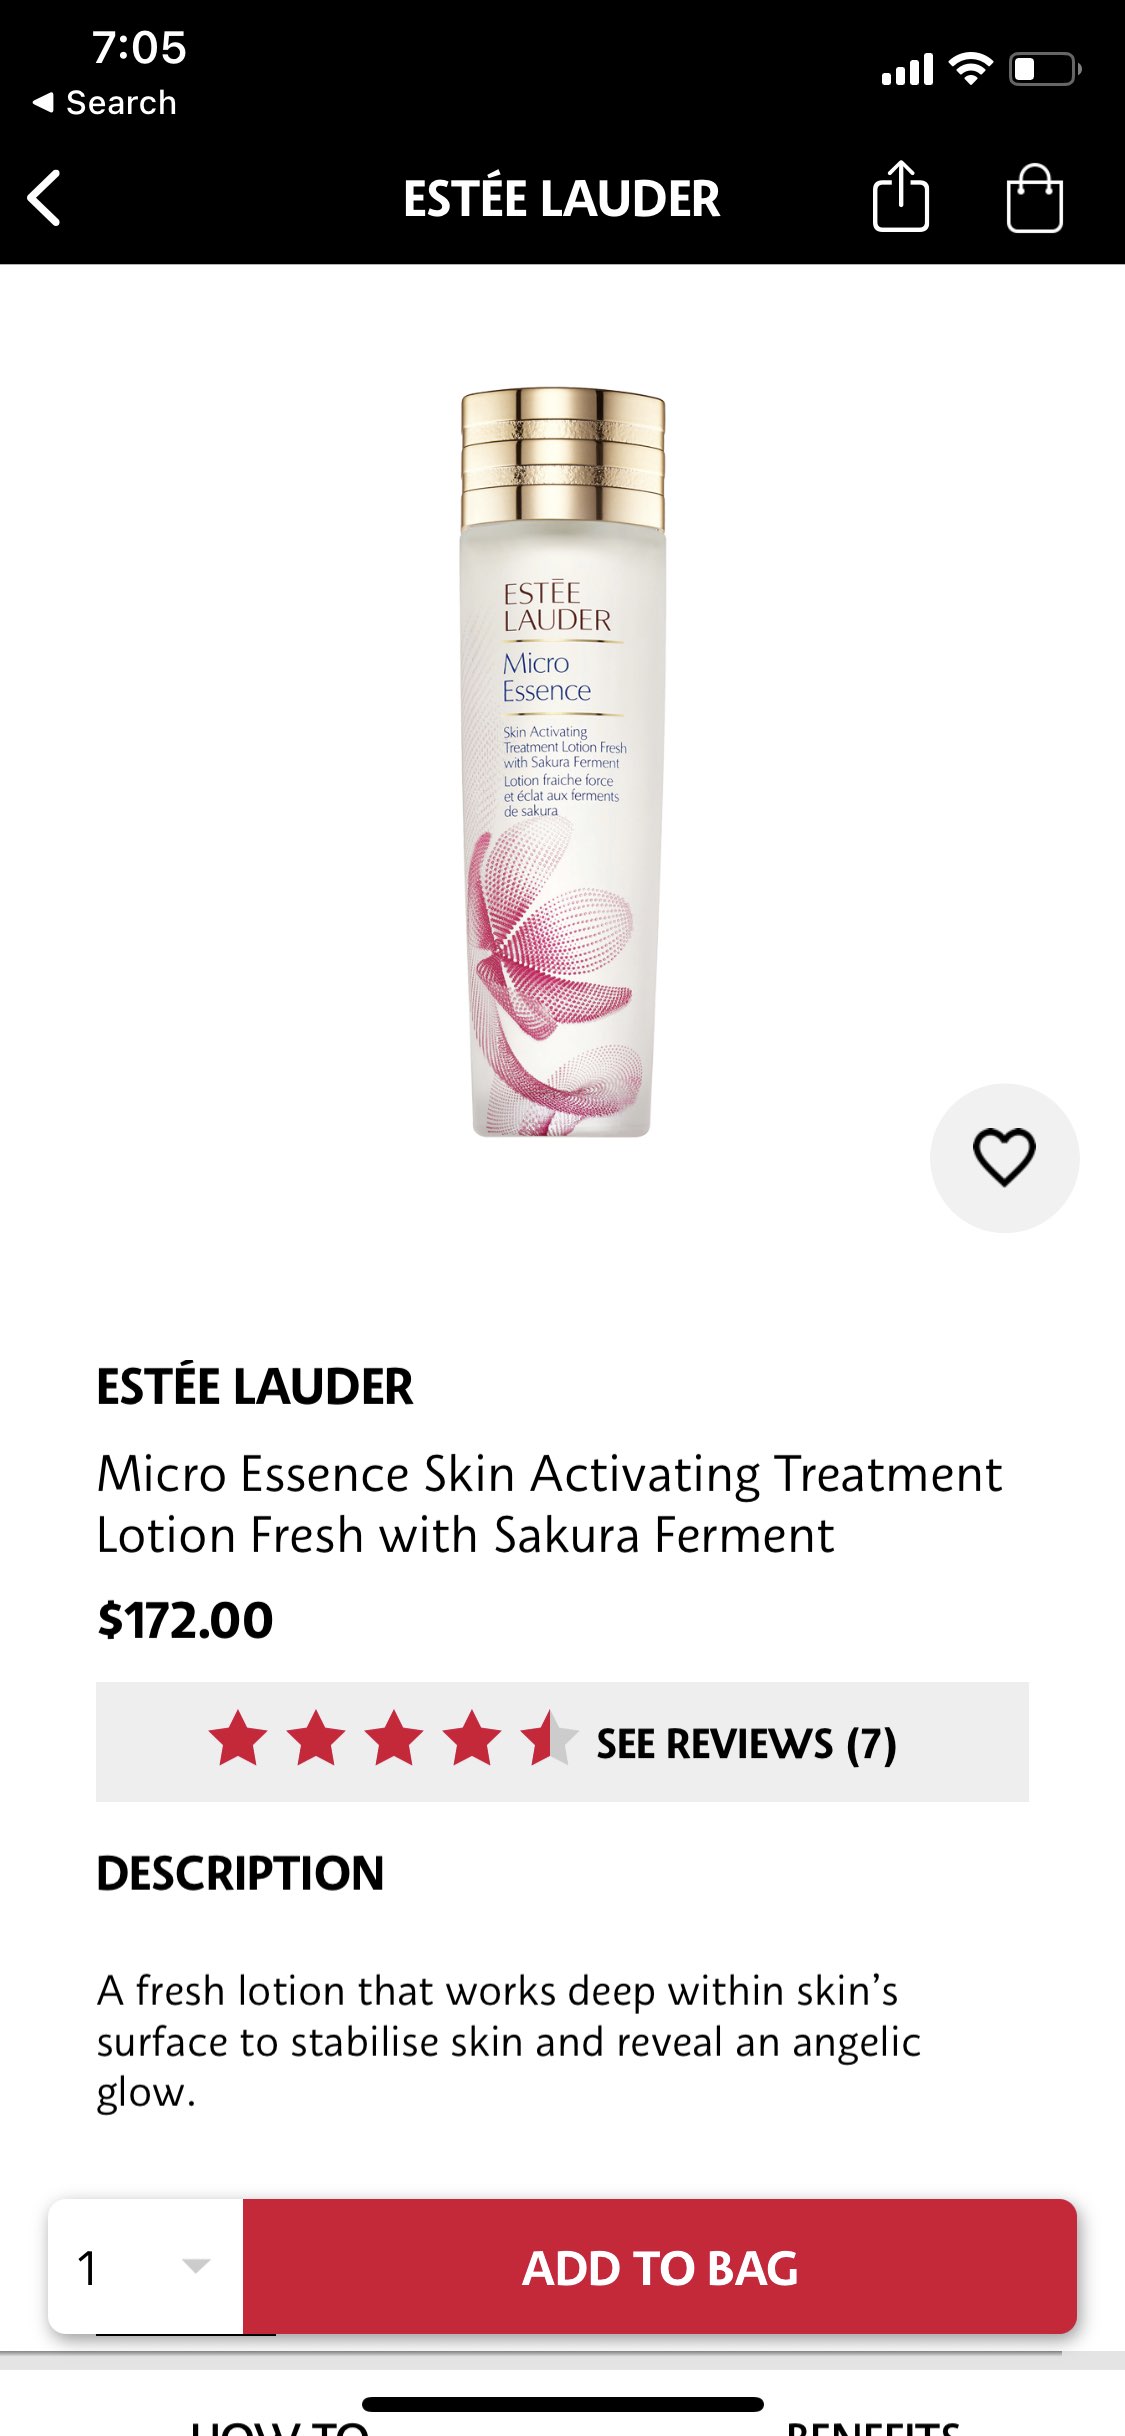Open SEE REVIEWS (7) link

pos(746,1743)
